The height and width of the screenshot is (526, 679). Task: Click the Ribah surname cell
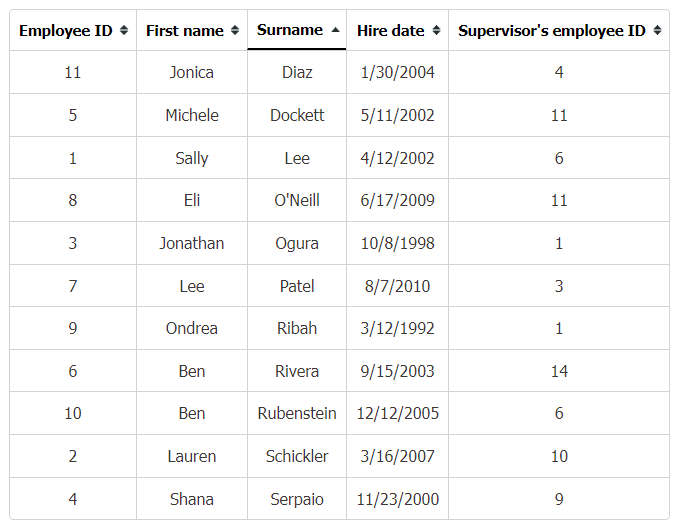tap(297, 328)
